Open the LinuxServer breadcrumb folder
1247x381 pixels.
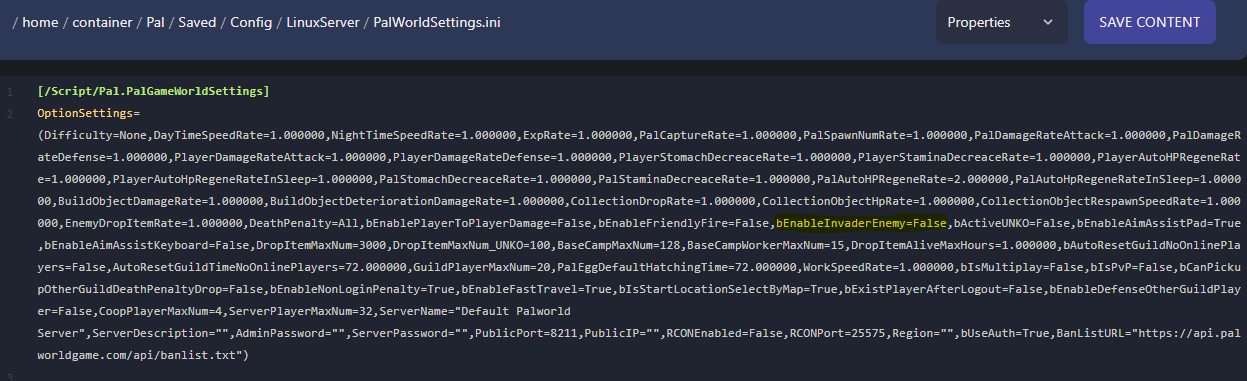coord(323,23)
